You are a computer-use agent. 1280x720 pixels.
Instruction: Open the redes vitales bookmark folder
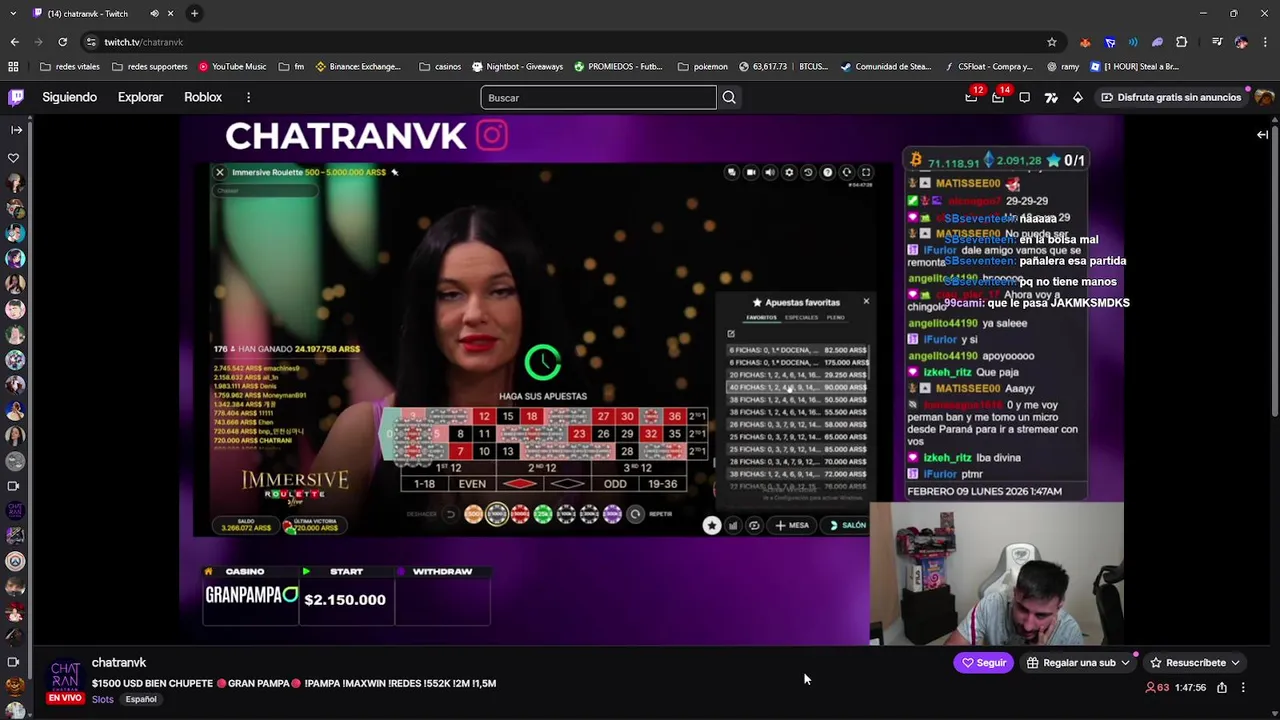click(x=70, y=67)
